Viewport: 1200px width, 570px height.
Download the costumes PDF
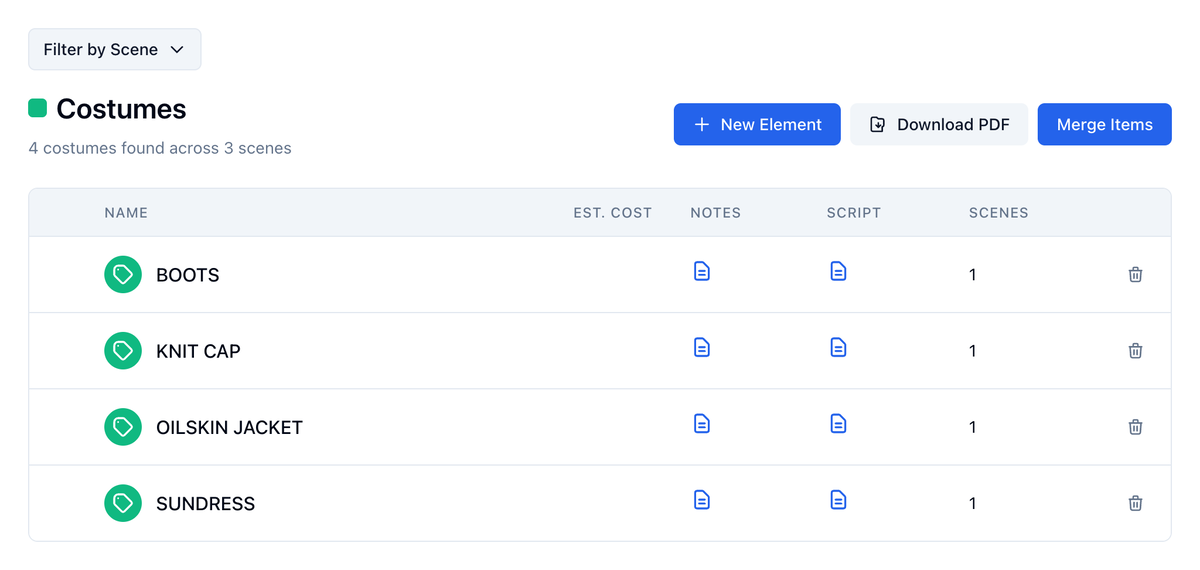[x=939, y=124]
